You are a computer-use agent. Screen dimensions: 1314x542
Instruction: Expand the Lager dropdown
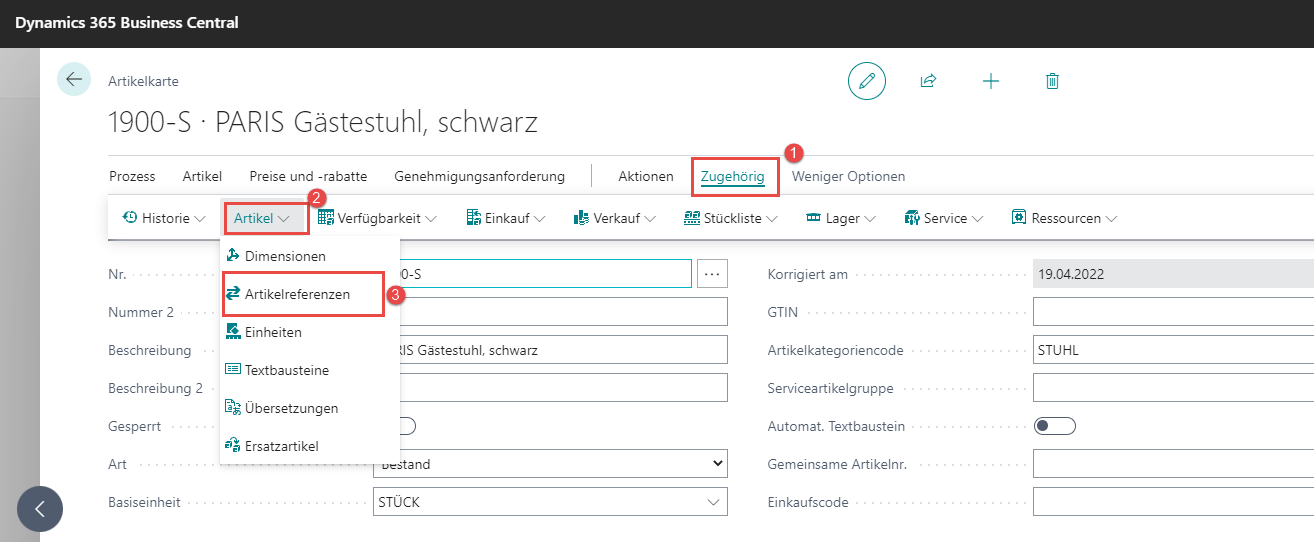click(x=870, y=218)
